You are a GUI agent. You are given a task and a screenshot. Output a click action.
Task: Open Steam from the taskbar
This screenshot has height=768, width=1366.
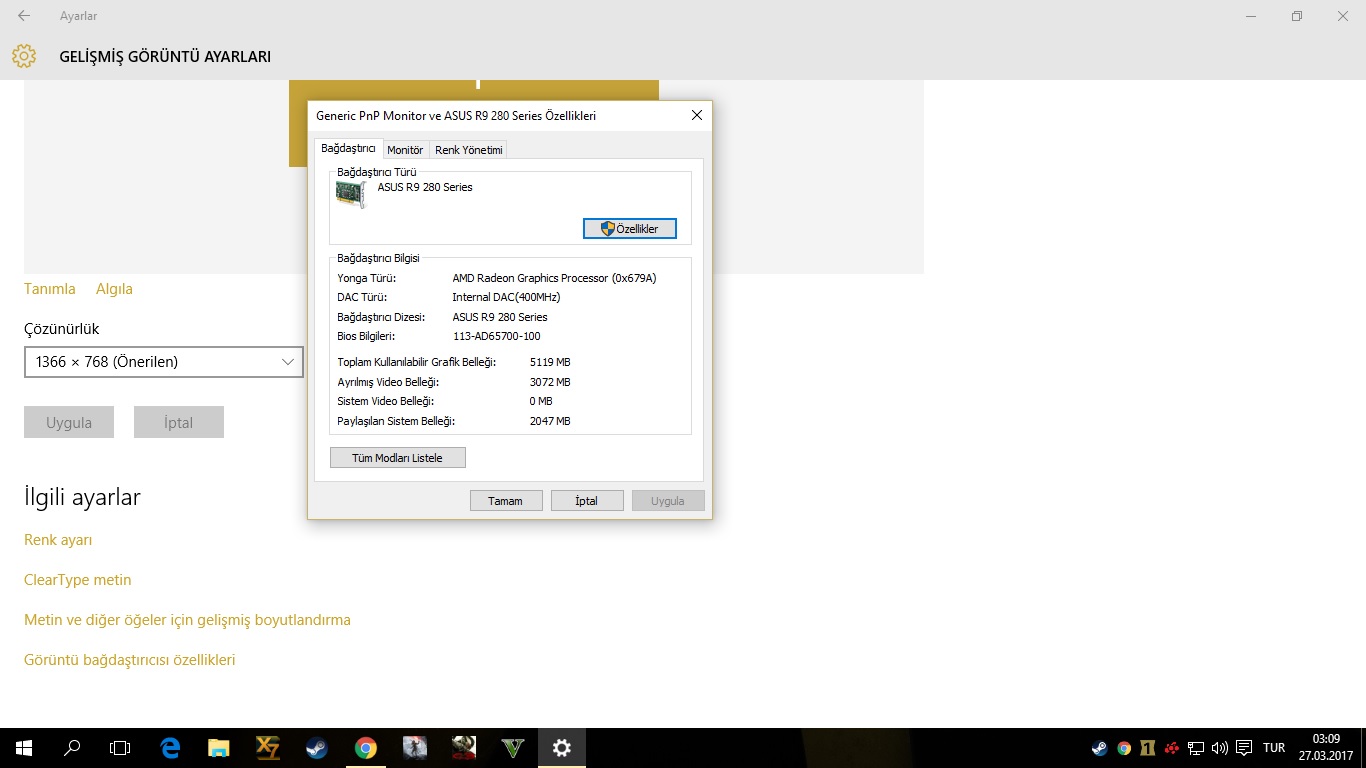[317, 747]
